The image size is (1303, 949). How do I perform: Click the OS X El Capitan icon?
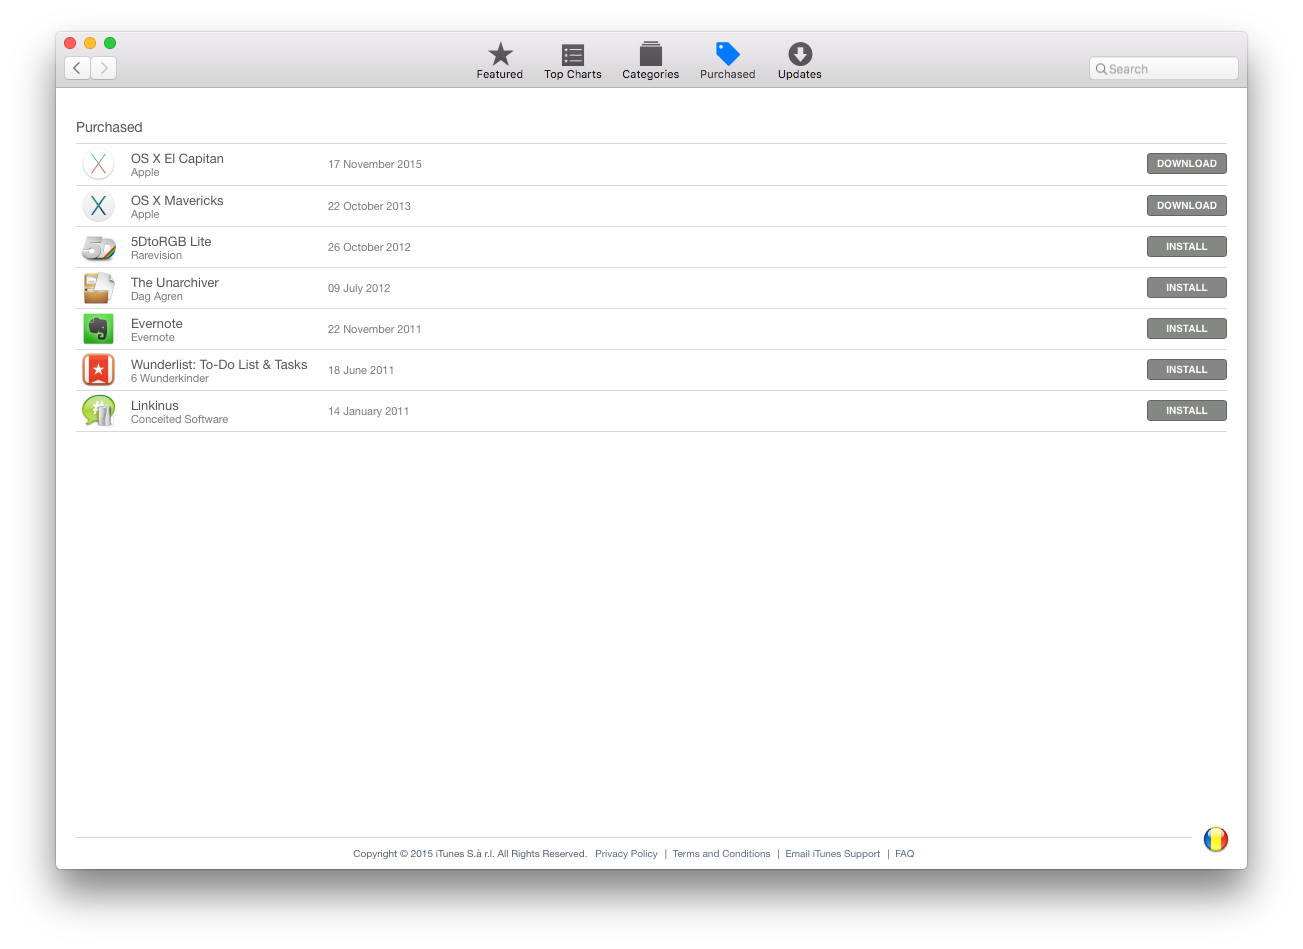point(98,164)
